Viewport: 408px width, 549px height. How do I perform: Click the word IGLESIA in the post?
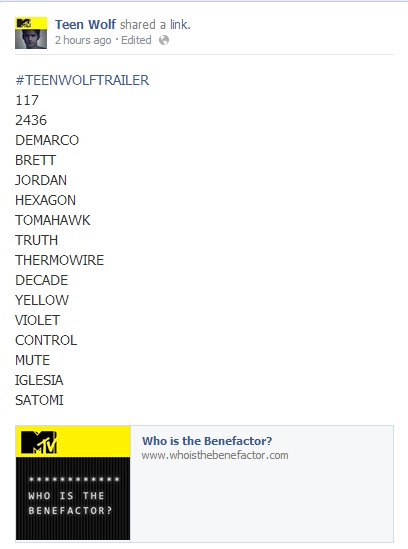point(39,380)
